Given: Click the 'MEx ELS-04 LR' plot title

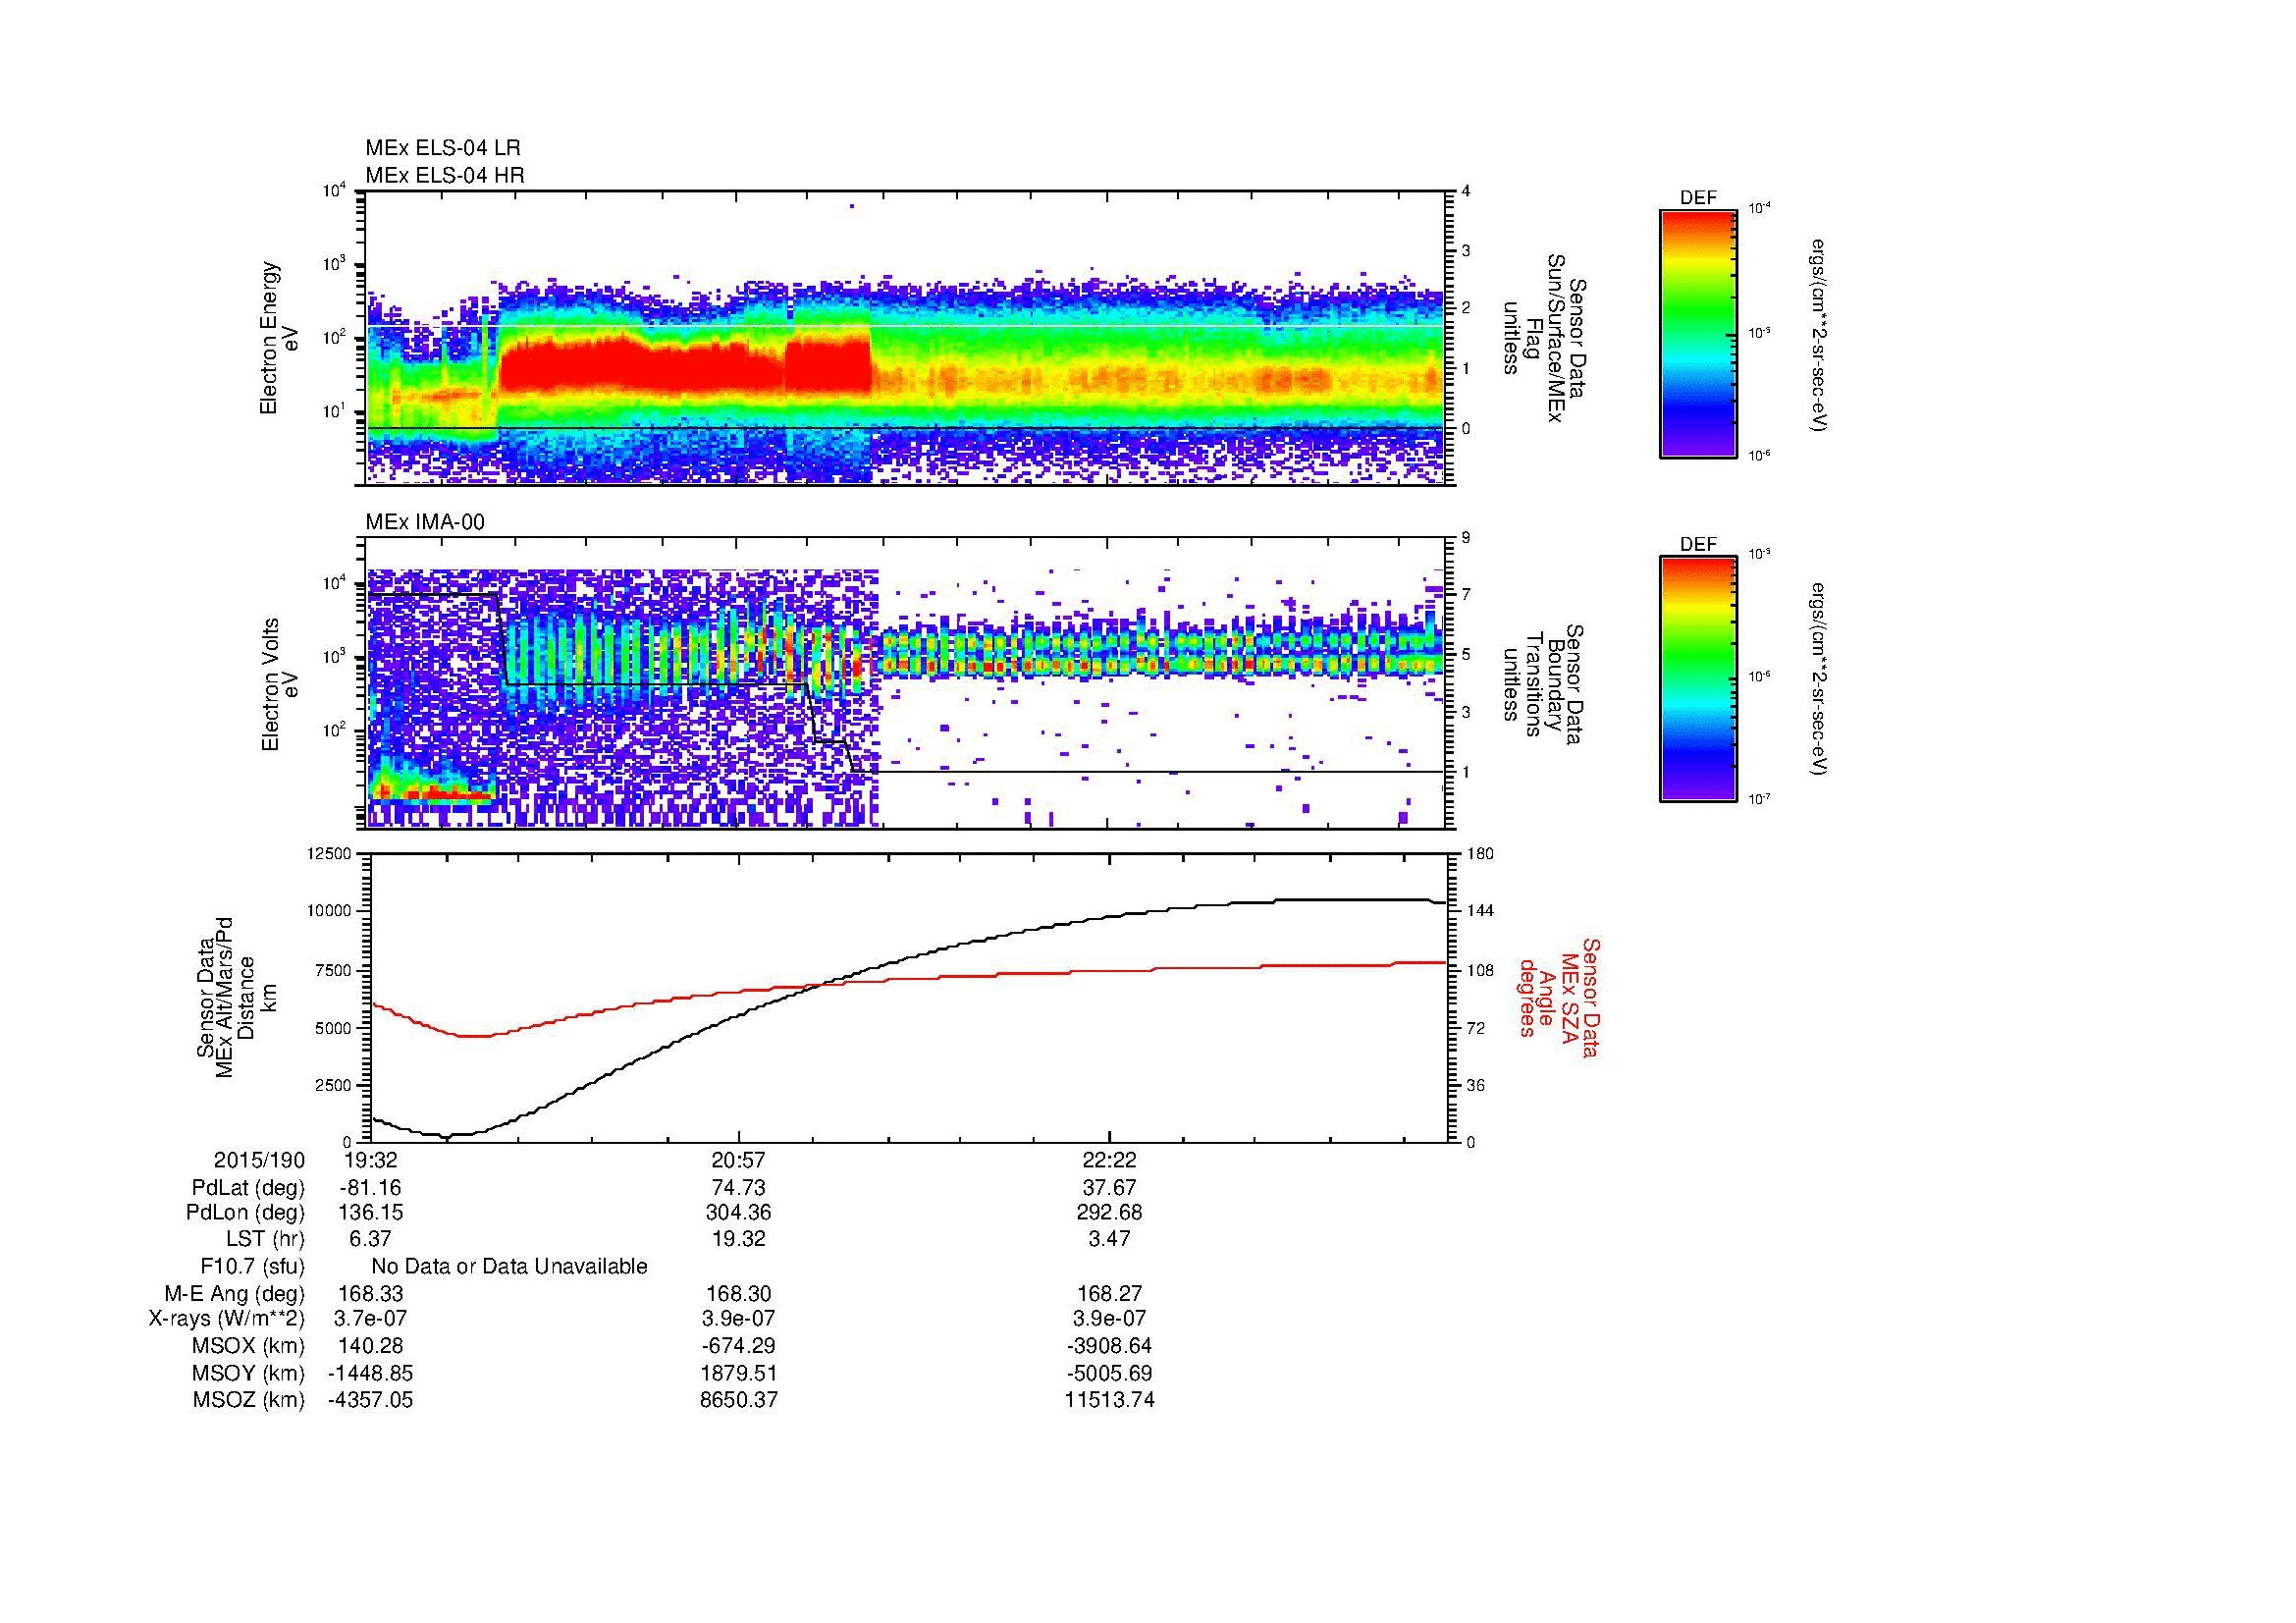Looking at the screenshot, I should (x=443, y=148).
